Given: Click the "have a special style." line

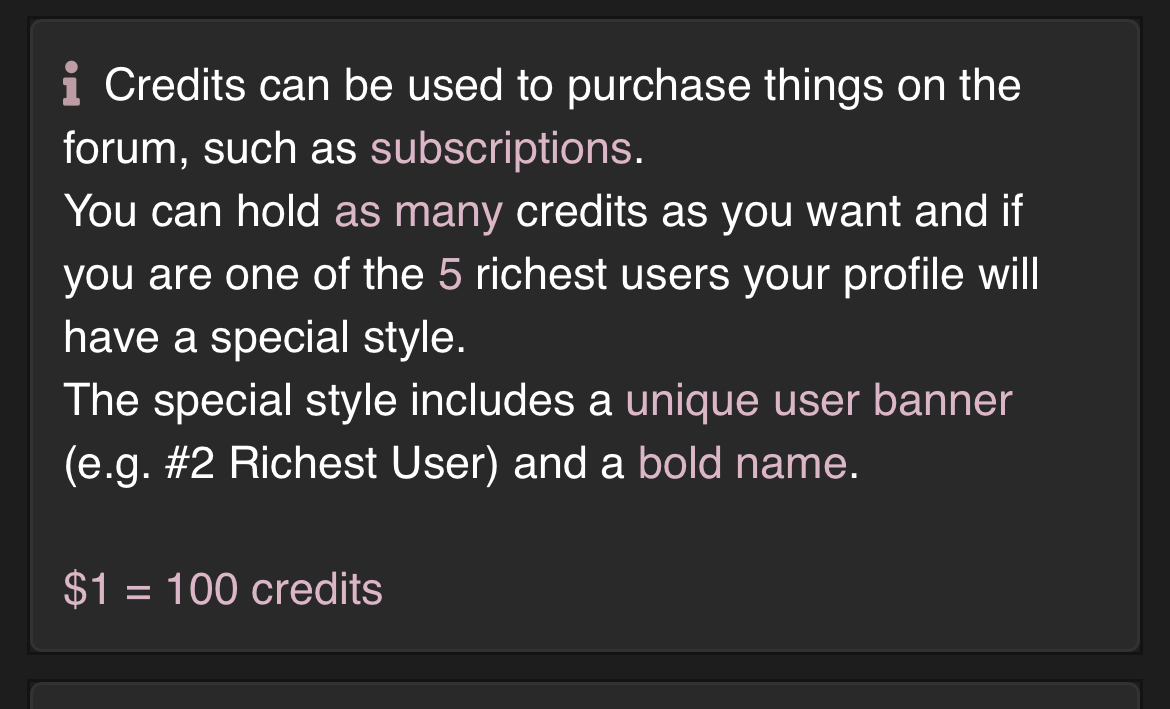Looking at the screenshot, I should click(x=264, y=338).
